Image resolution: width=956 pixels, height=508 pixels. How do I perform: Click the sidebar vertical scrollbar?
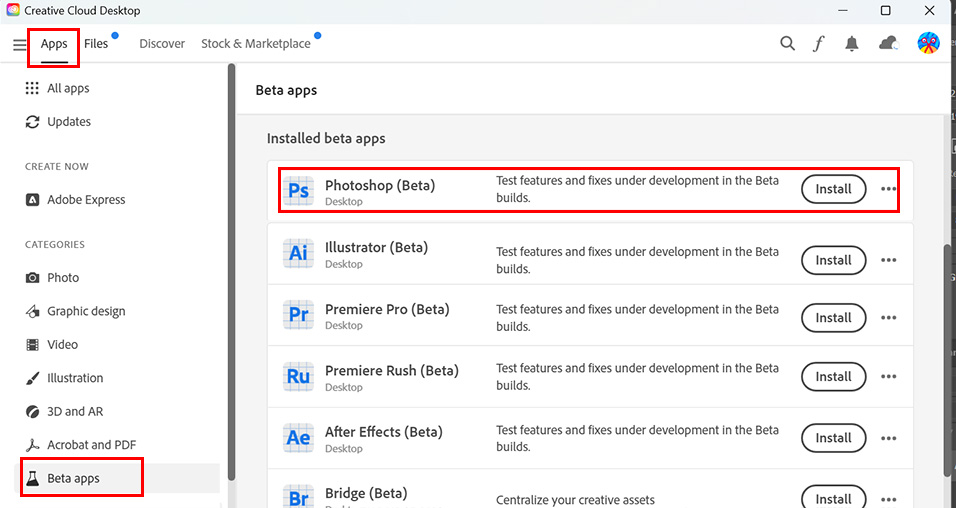(232, 270)
